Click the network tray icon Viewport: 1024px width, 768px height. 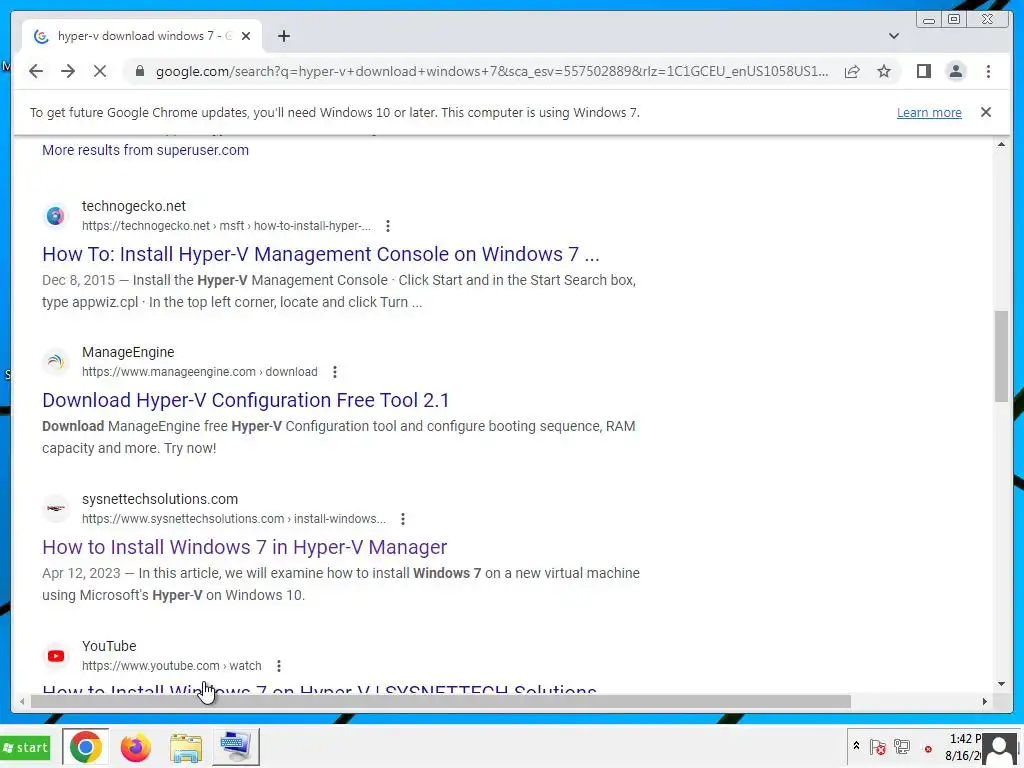point(902,746)
